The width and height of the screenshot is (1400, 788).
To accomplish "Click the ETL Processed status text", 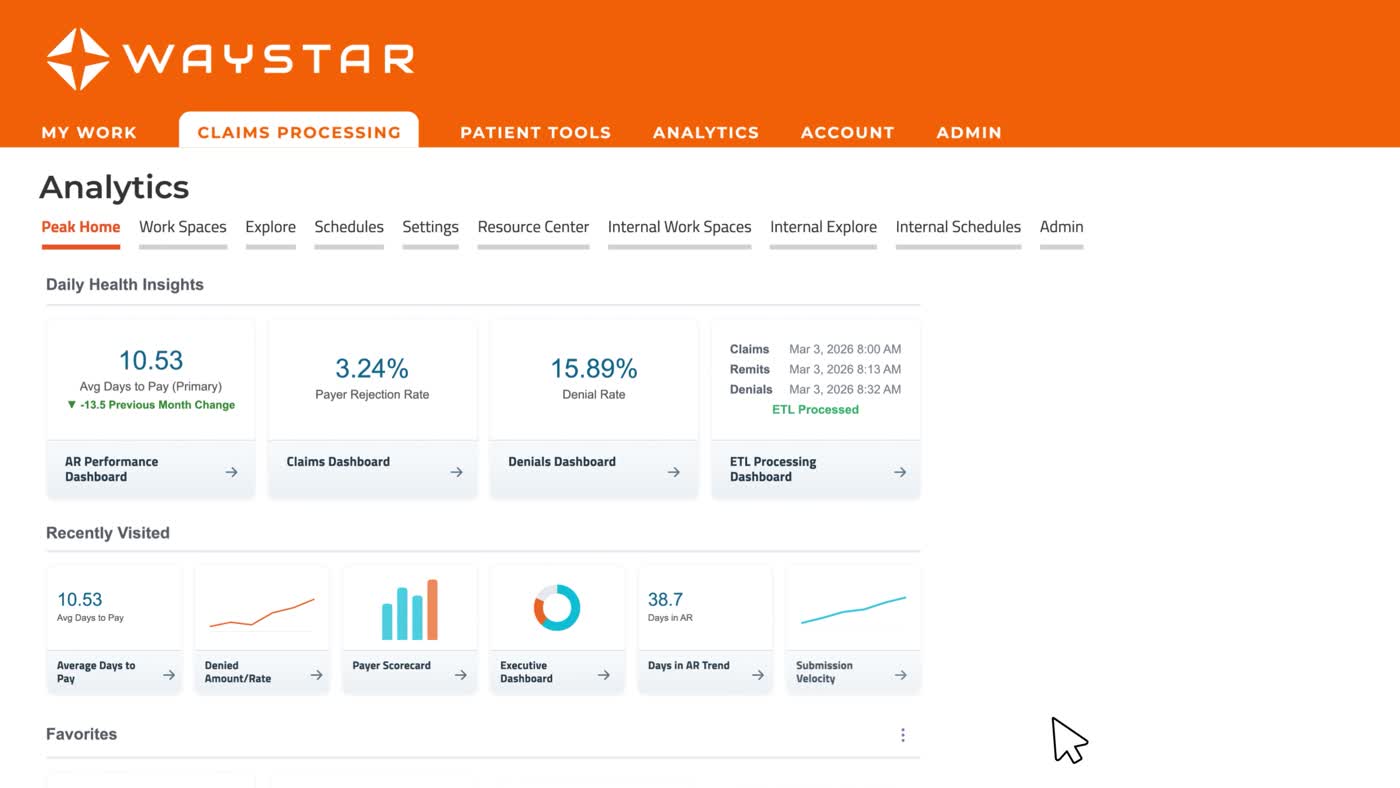I will coord(815,409).
